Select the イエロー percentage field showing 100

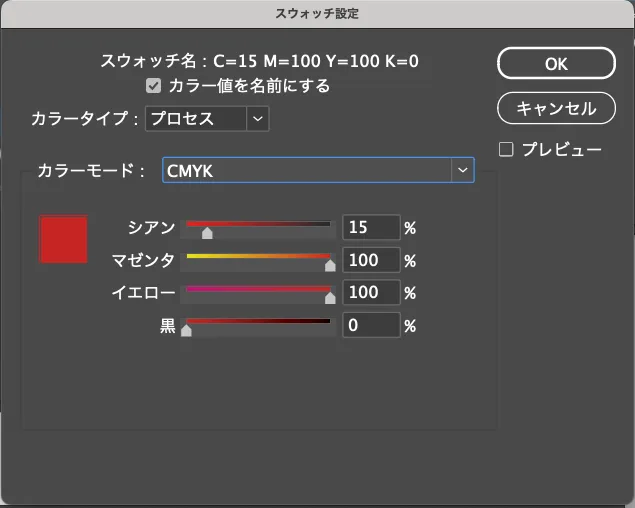[371, 292]
